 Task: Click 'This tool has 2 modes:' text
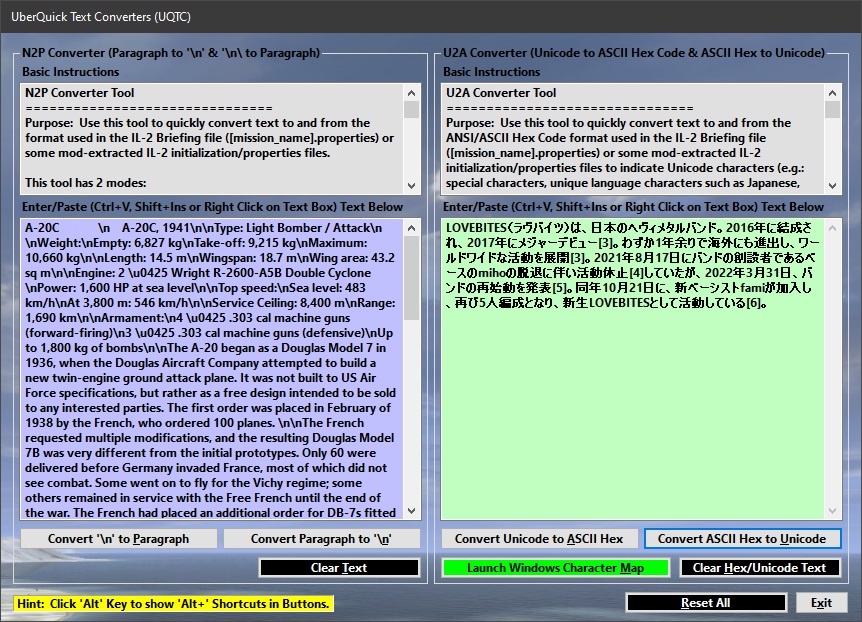tap(86, 183)
